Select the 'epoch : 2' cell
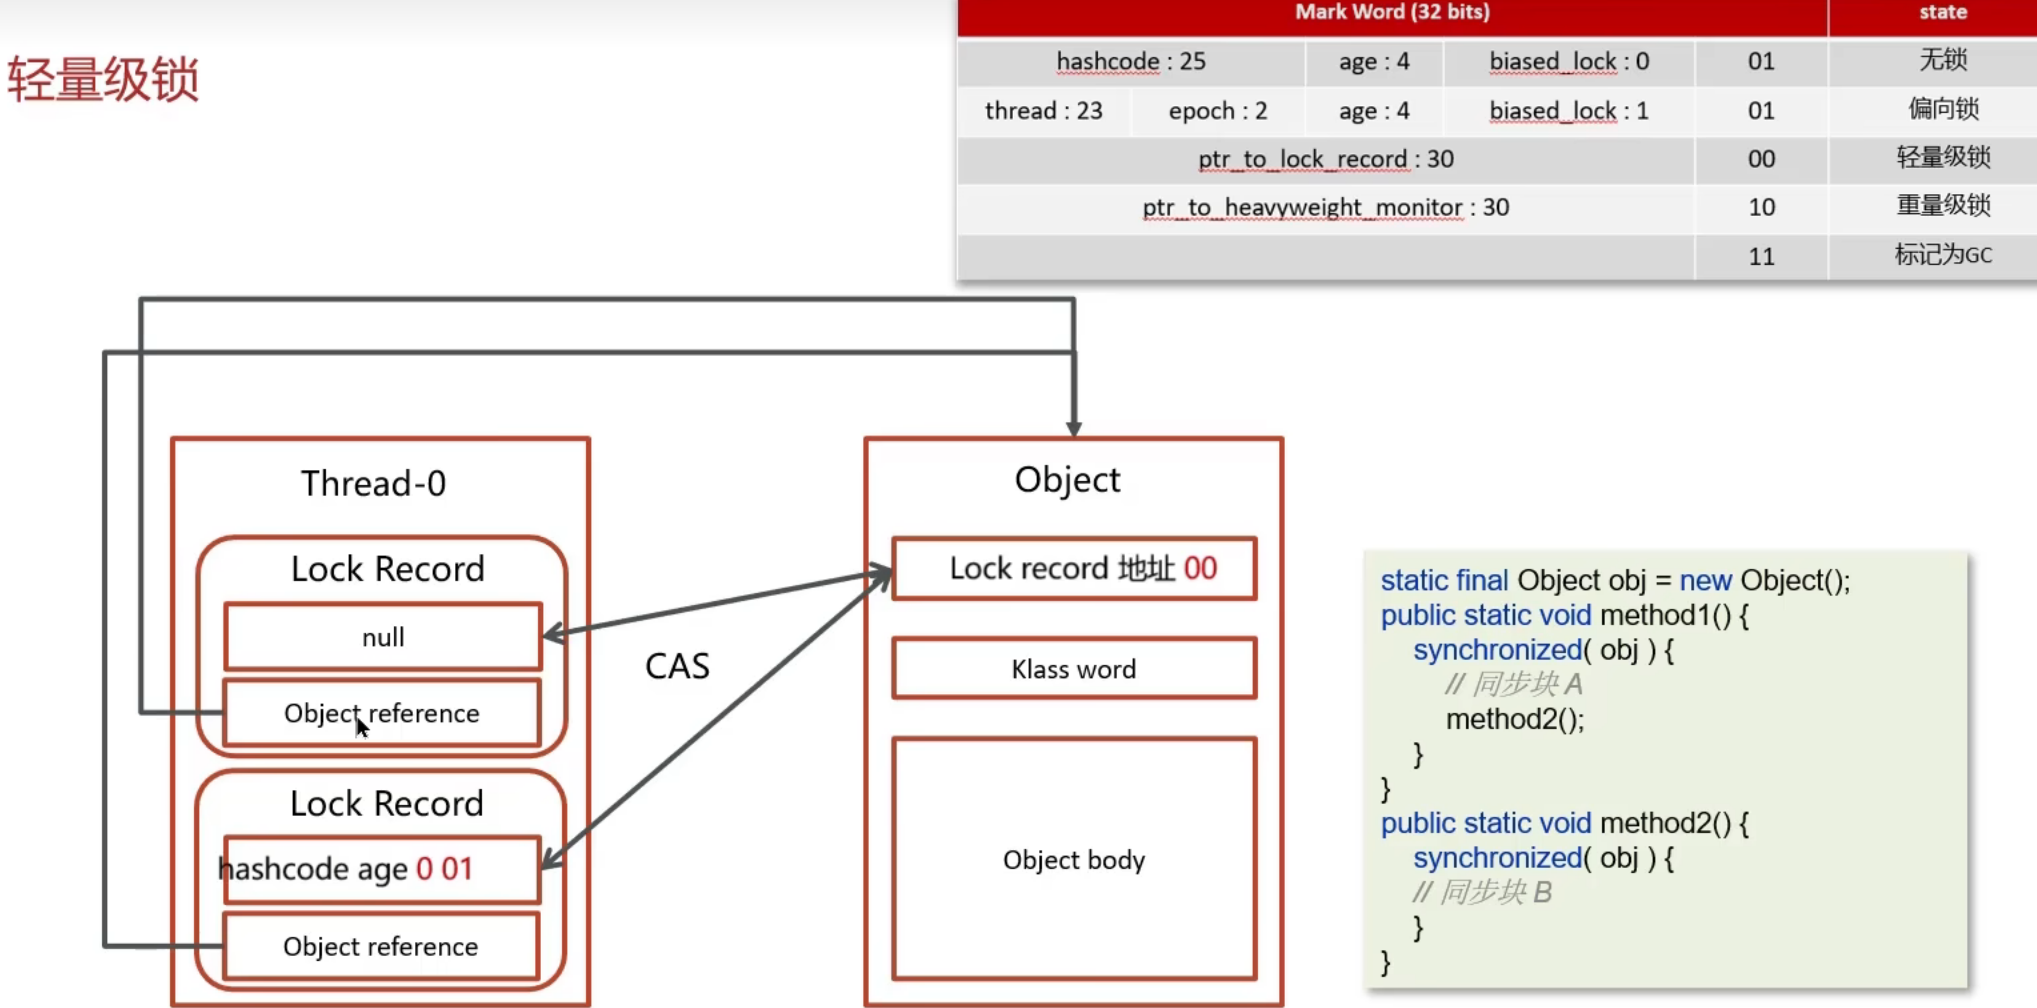This screenshot has height=1008, width=2037. 1217,110
